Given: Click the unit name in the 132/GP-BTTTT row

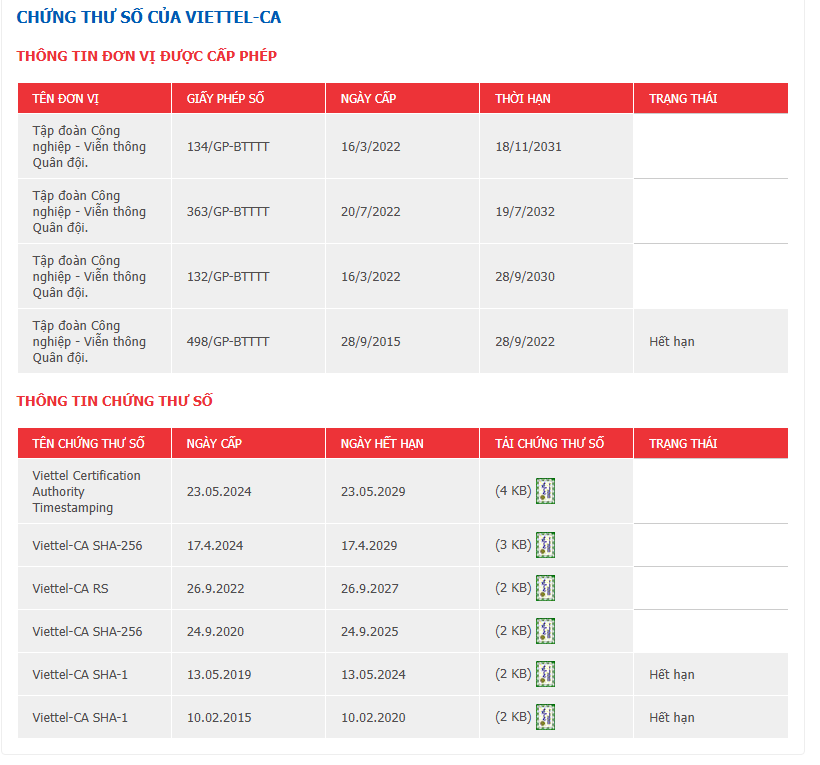Looking at the screenshot, I should click(x=89, y=276).
